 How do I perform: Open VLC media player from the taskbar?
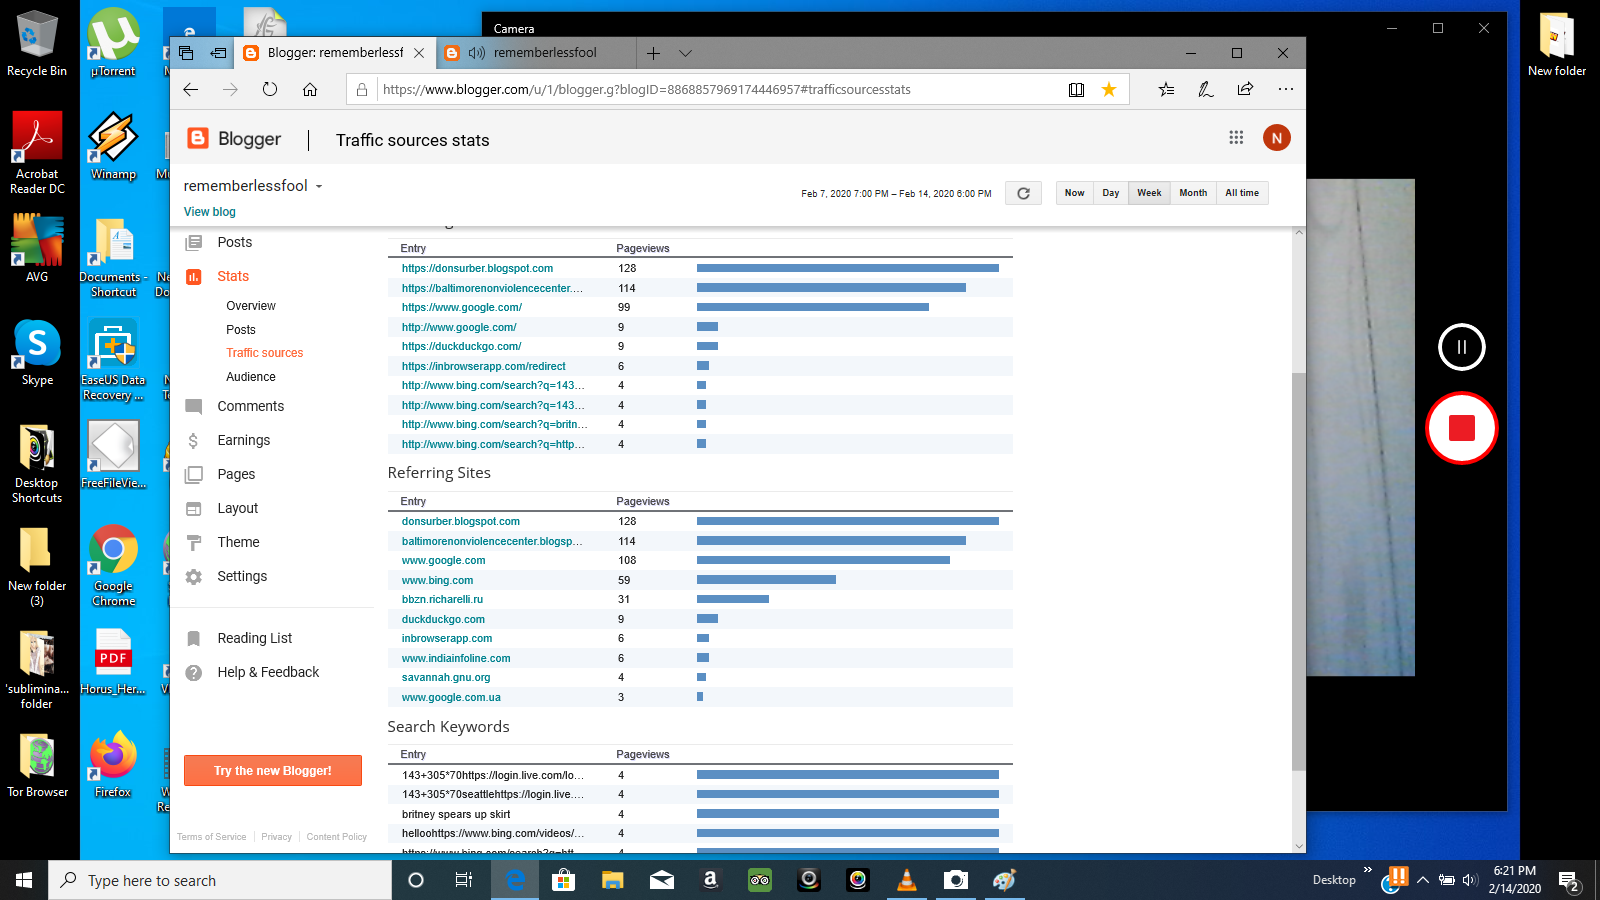(907, 880)
